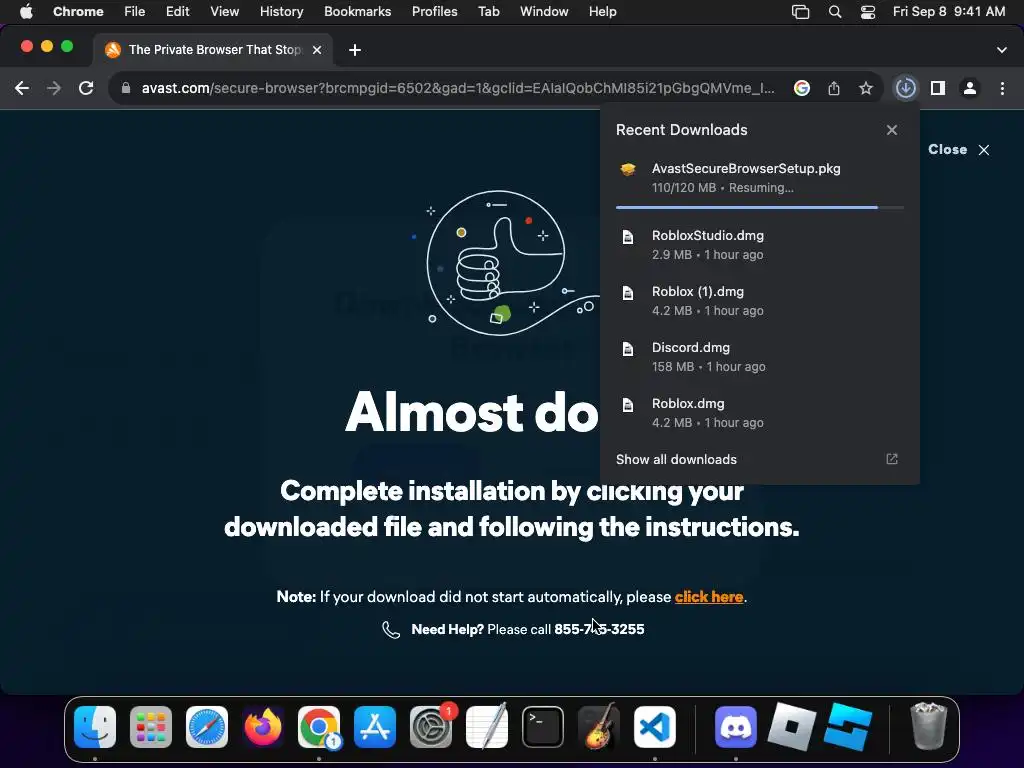Viewport: 1024px width, 768px height.
Task: Open Roblox.dmg download entry
Action: [x=760, y=413]
